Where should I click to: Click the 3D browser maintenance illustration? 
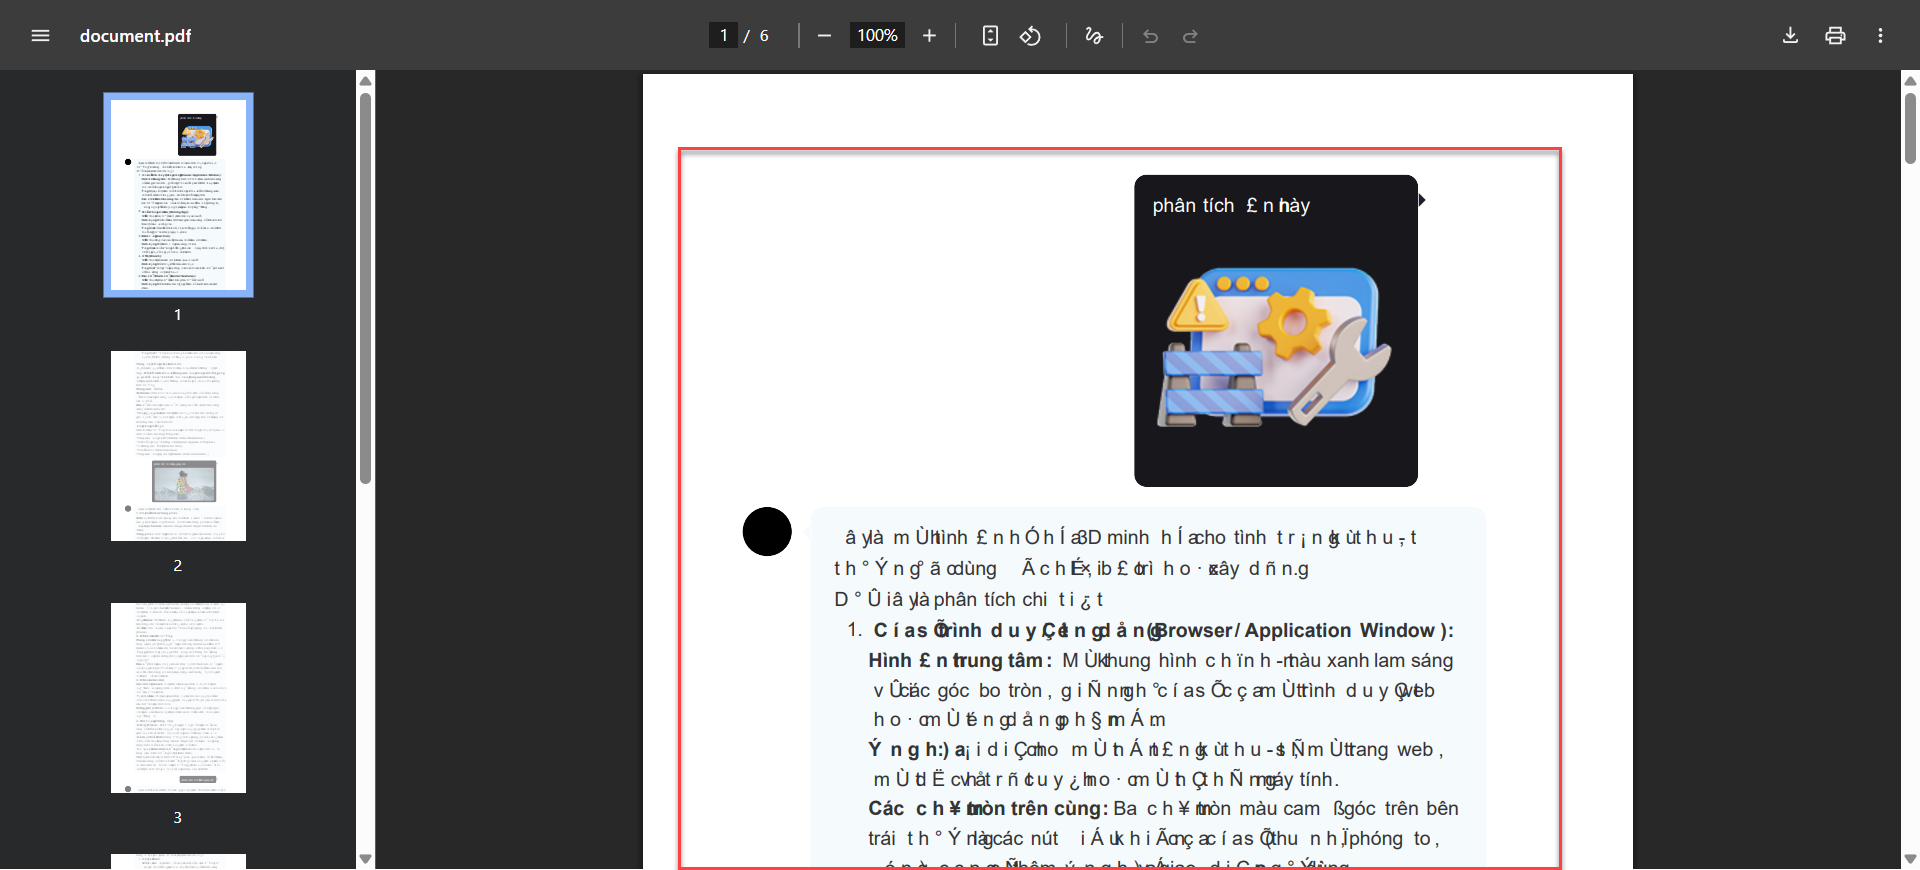pyautogui.click(x=1275, y=348)
